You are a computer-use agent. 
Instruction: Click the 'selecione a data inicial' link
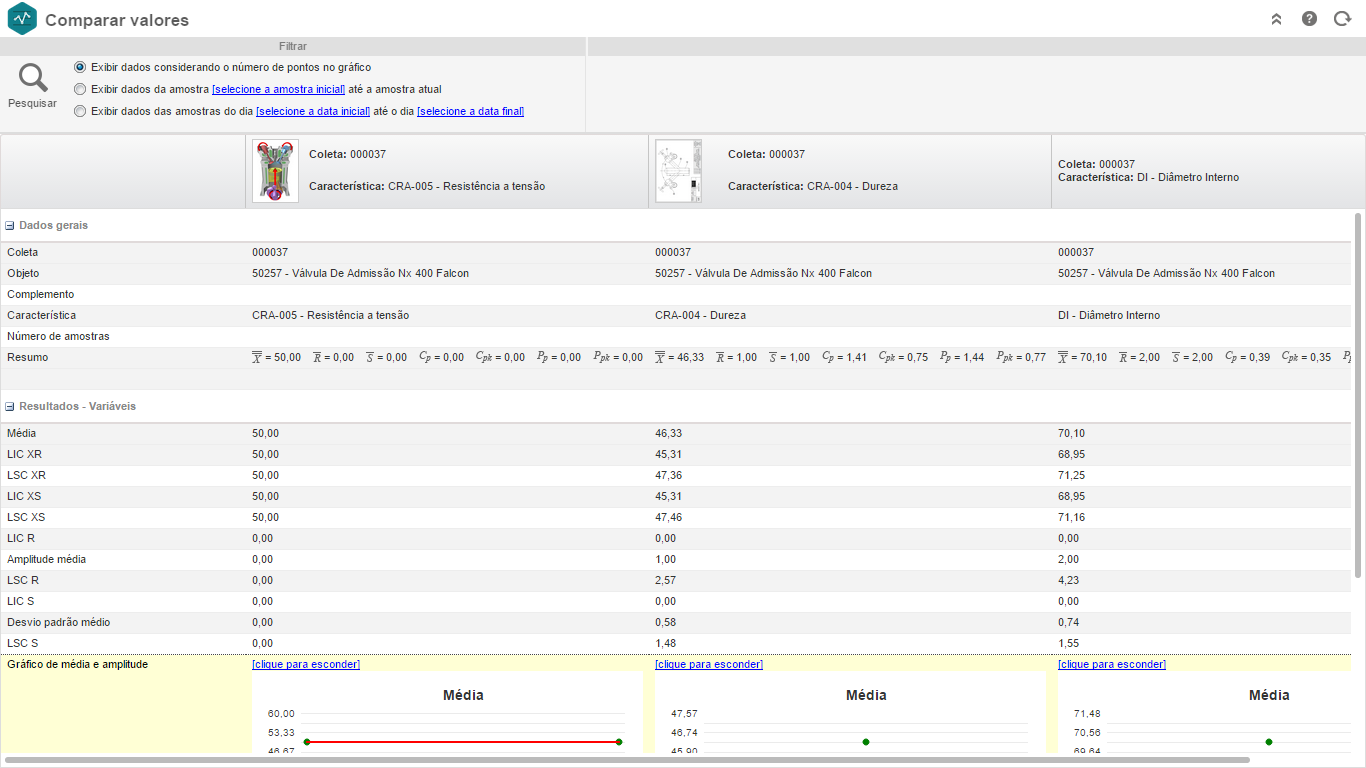click(313, 111)
